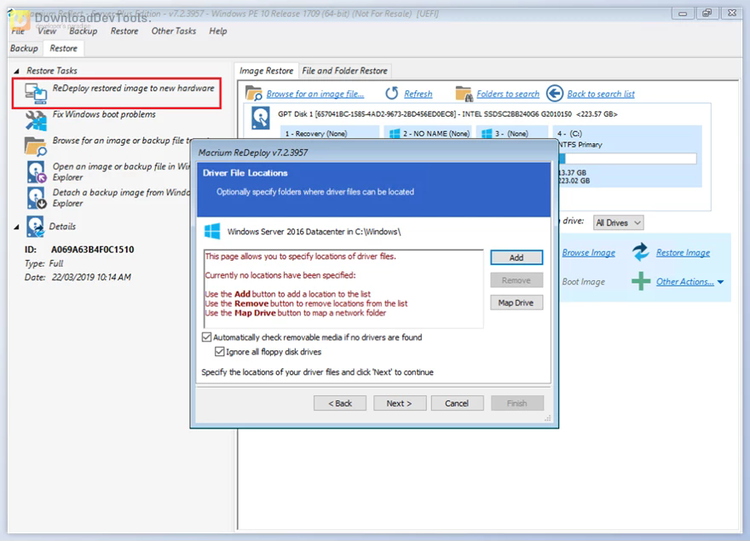Select the Restore tab below menu bar
The height and width of the screenshot is (541, 750).
click(63, 48)
